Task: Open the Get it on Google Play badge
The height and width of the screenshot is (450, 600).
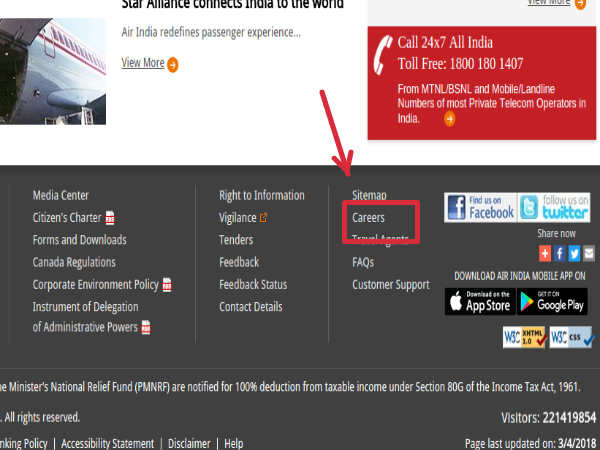Action: click(x=553, y=302)
